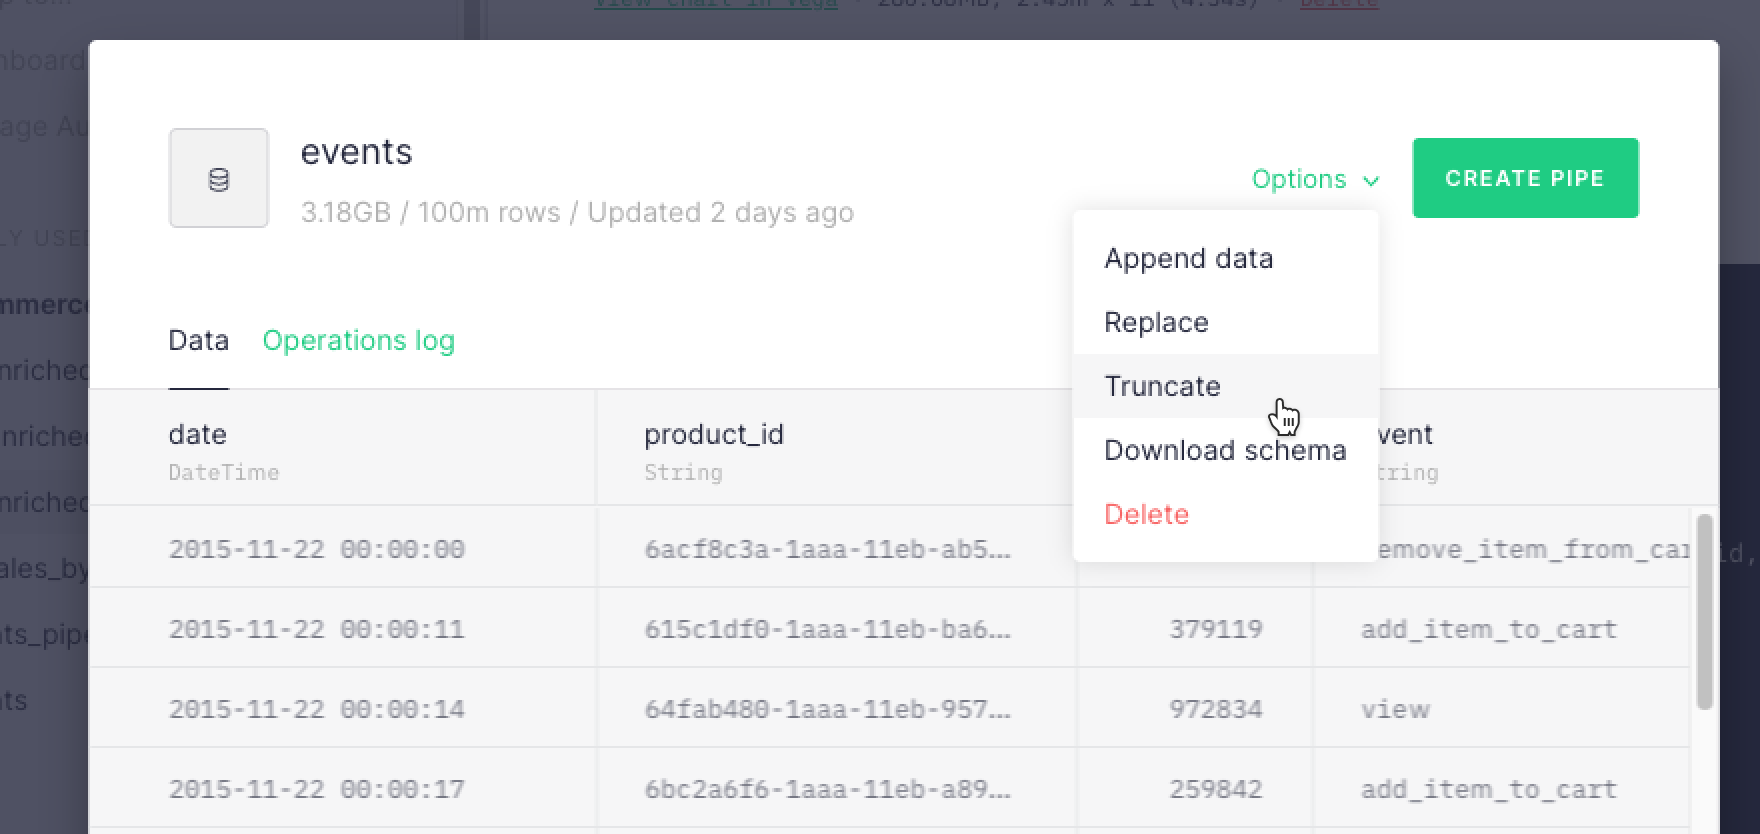The width and height of the screenshot is (1760, 834).
Task: Choose Download schema option
Action: coord(1225,450)
